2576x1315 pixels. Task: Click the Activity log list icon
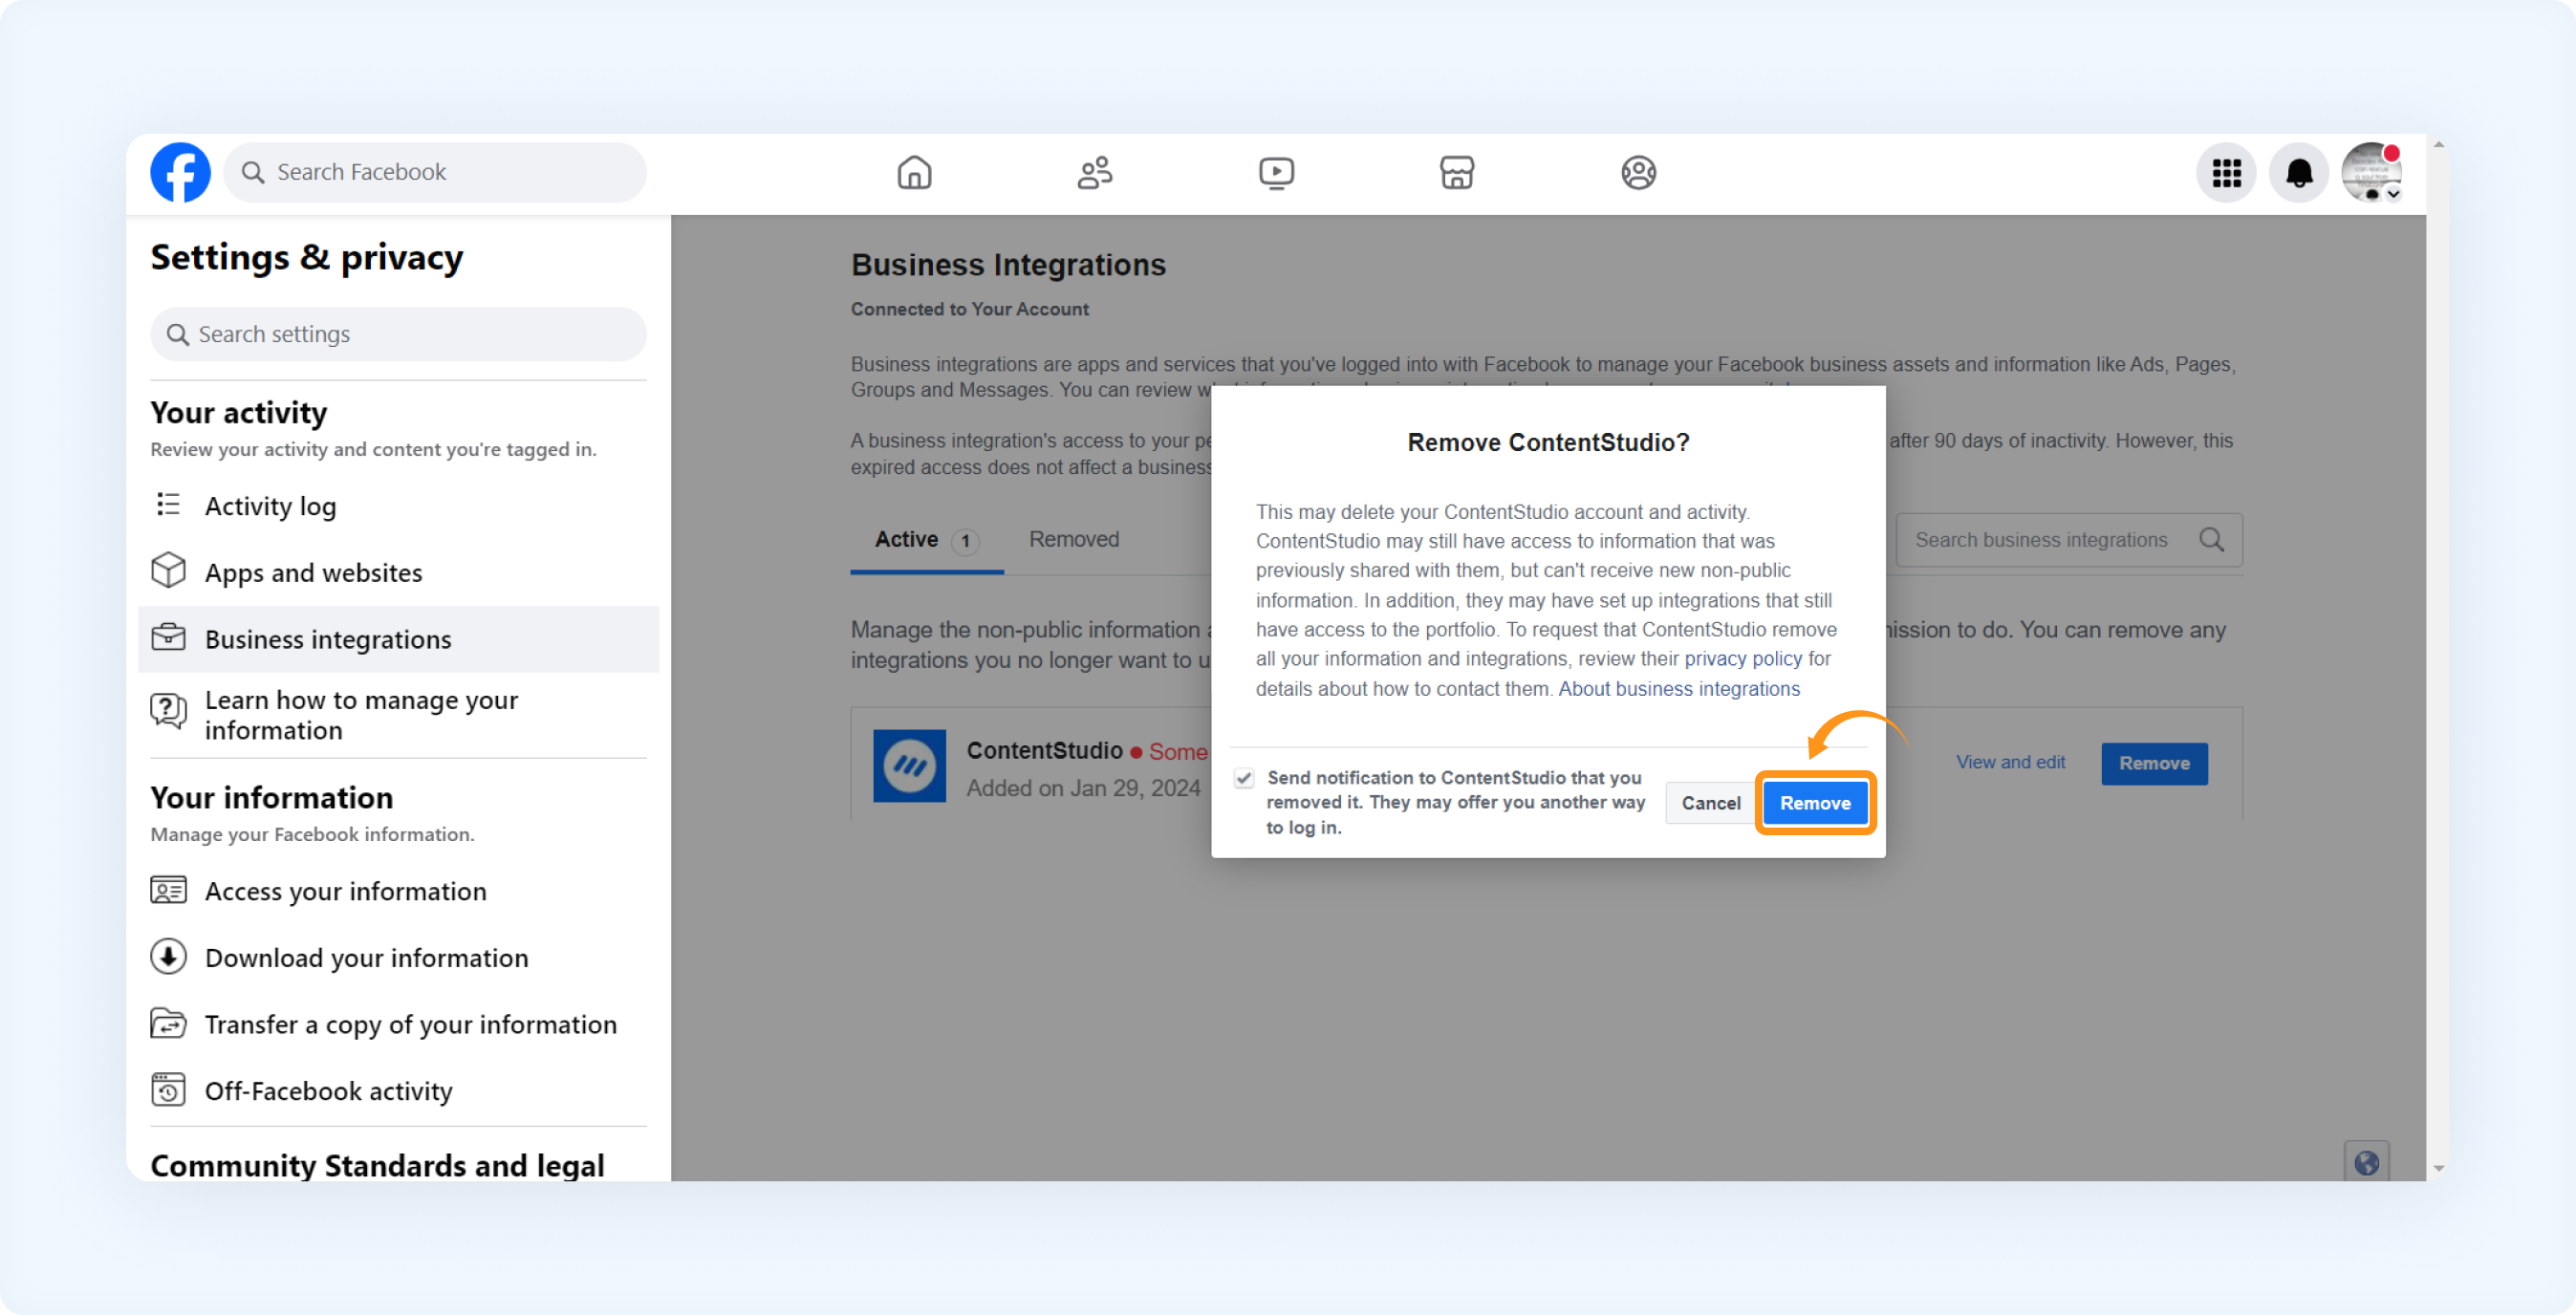pos(168,505)
